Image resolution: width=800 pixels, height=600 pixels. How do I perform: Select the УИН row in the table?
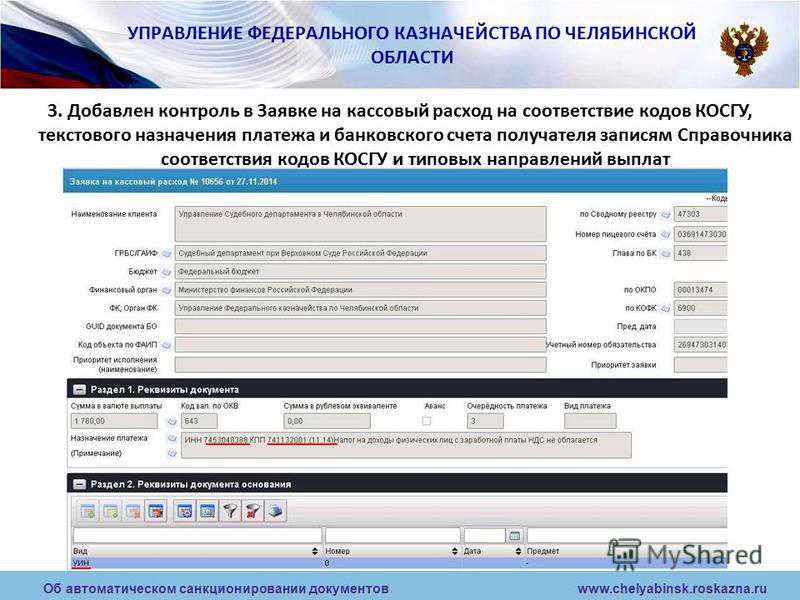(399, 563)
